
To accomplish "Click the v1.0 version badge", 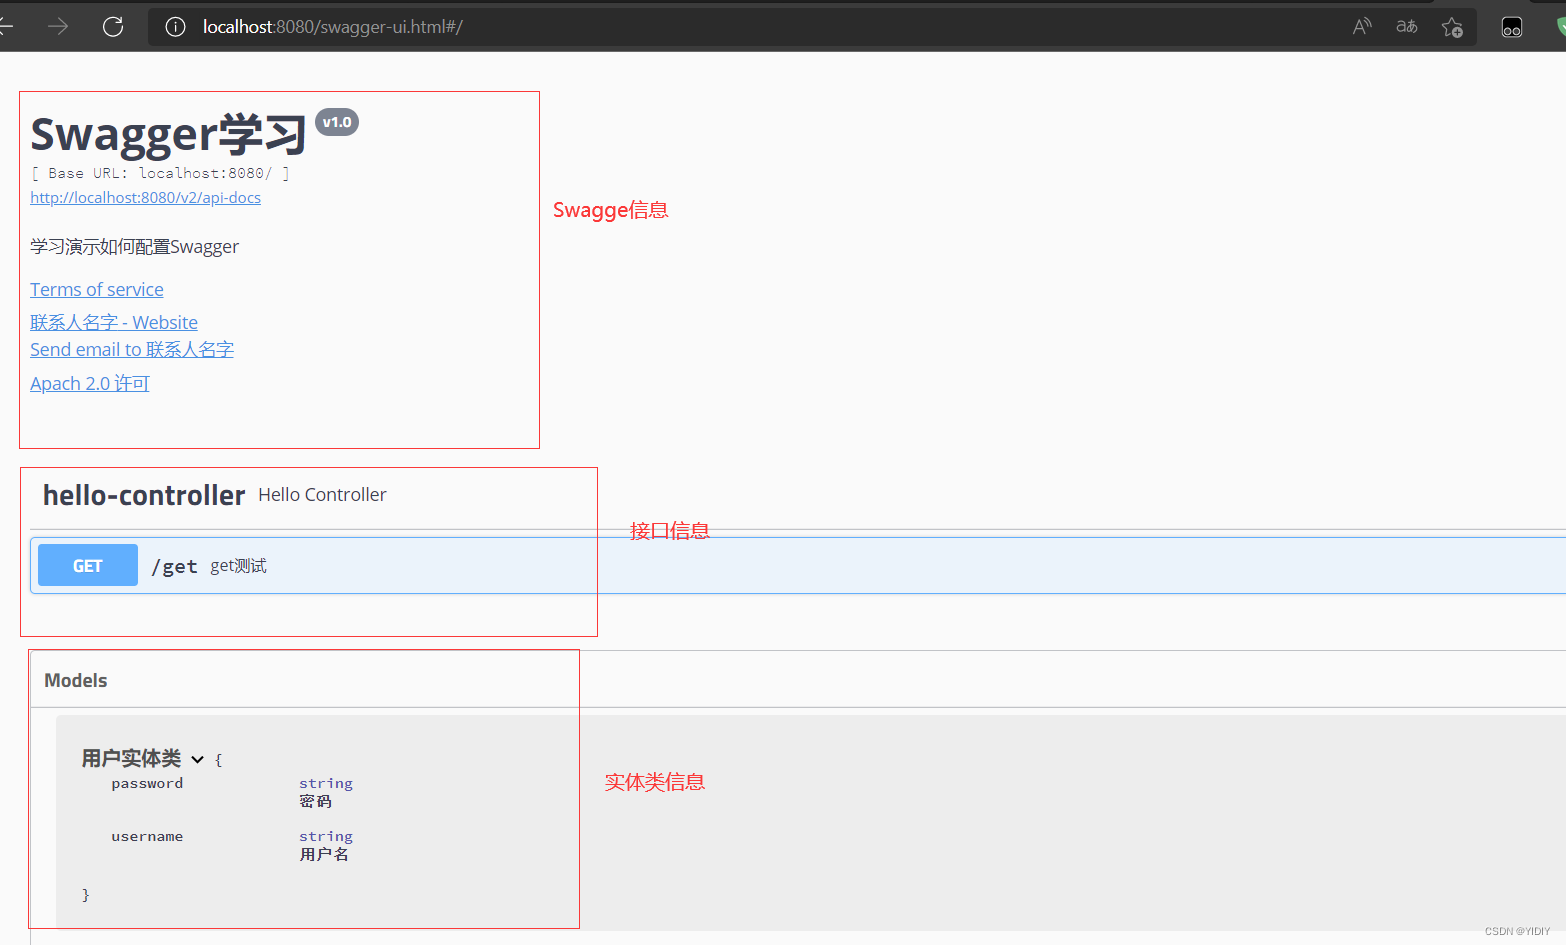I will [x=337, y=122].
